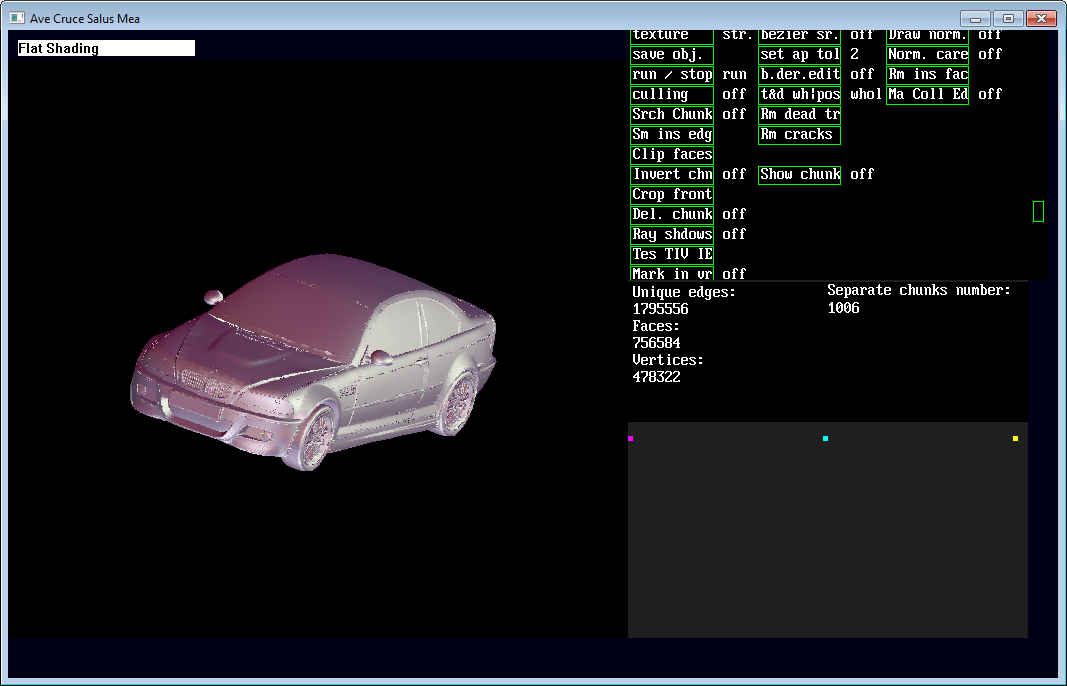Click the cyan square marker
The width and height of the screenshot is (1067, 686).
point(825,439)
